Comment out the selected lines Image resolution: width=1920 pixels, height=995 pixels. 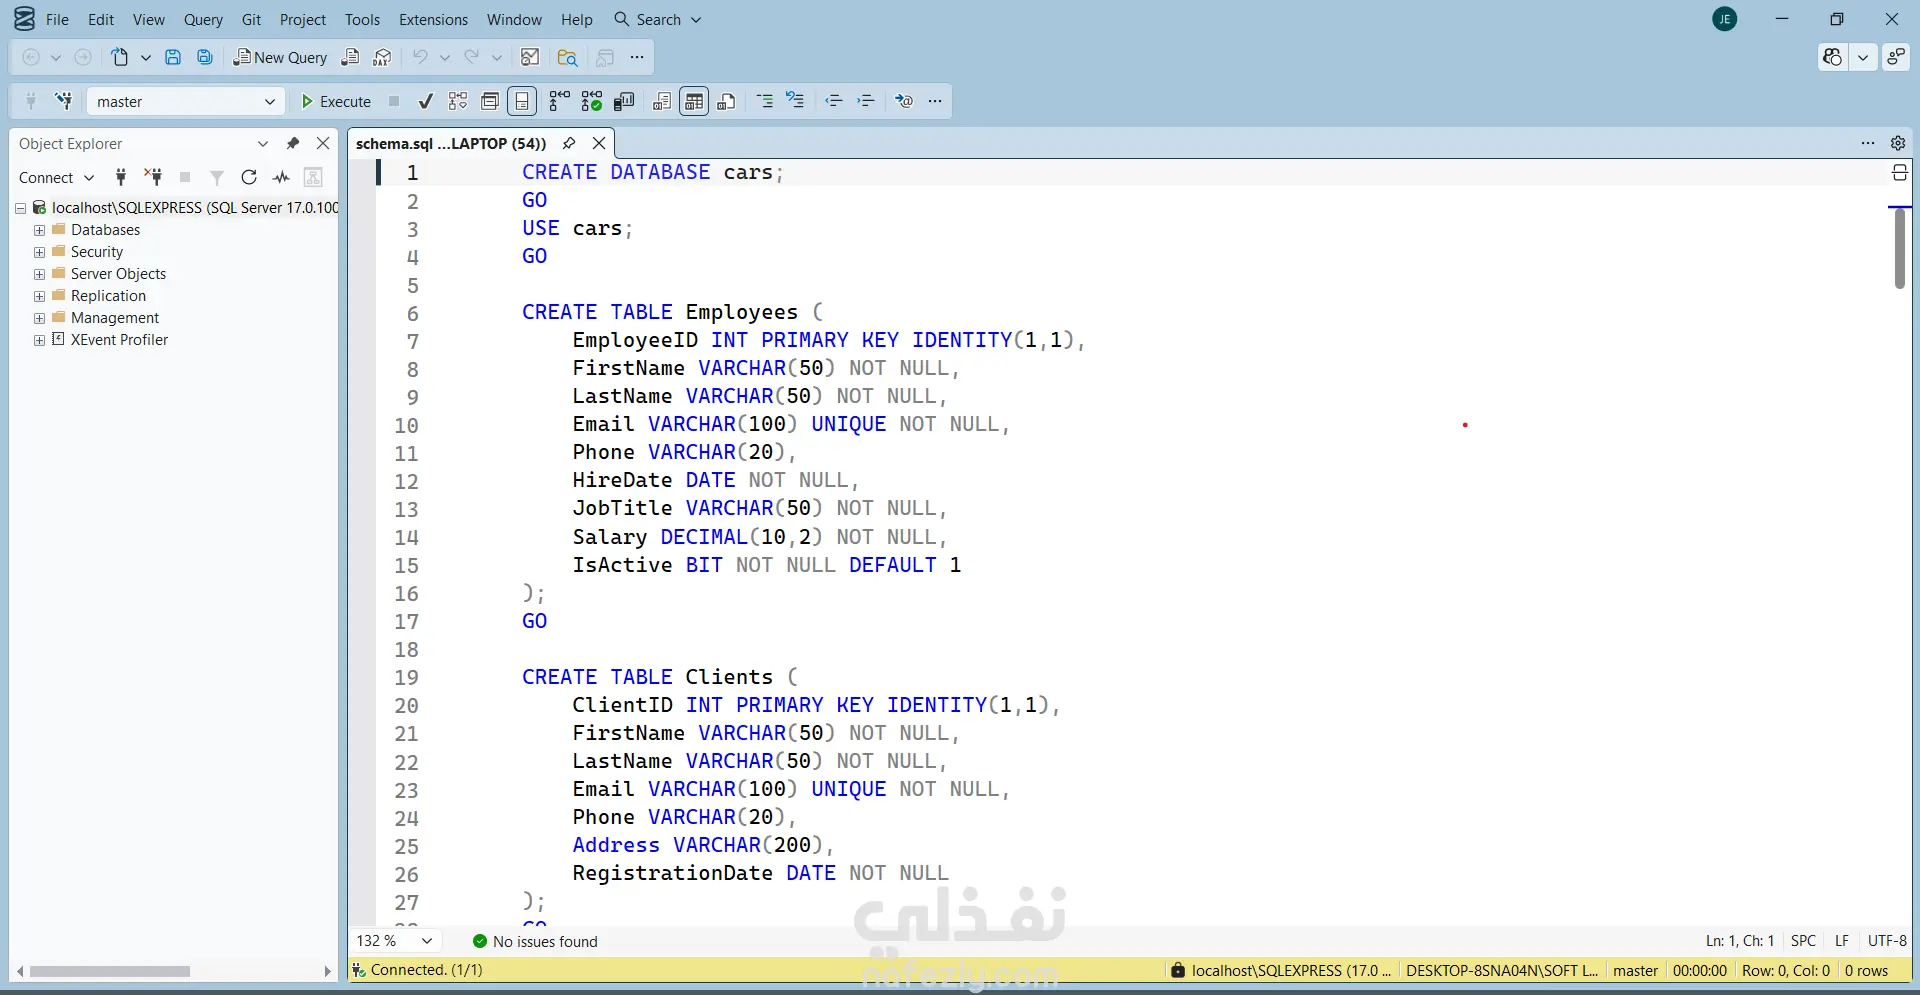pyautogui.click(x=765, y=101)
